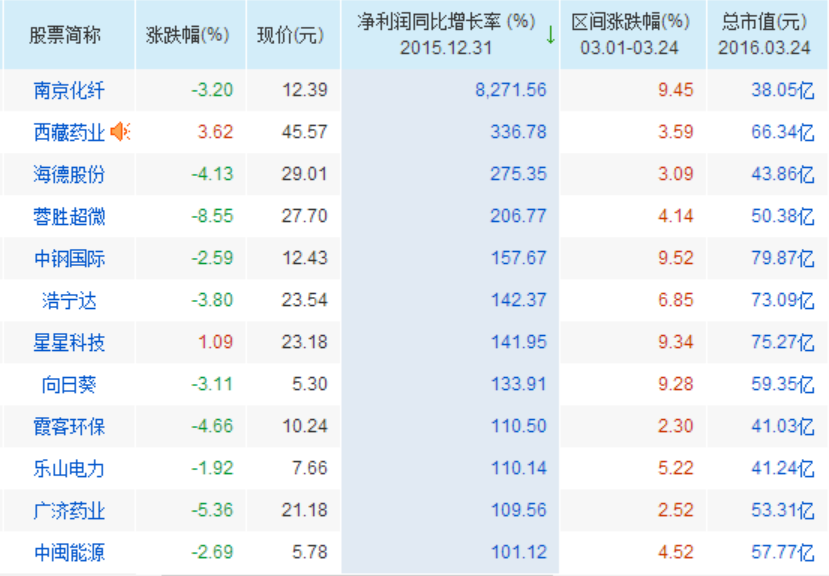This screenshot has height=576, width=829.
Task: Click profit growth value 101.12
Action: [x=519, y=552]
